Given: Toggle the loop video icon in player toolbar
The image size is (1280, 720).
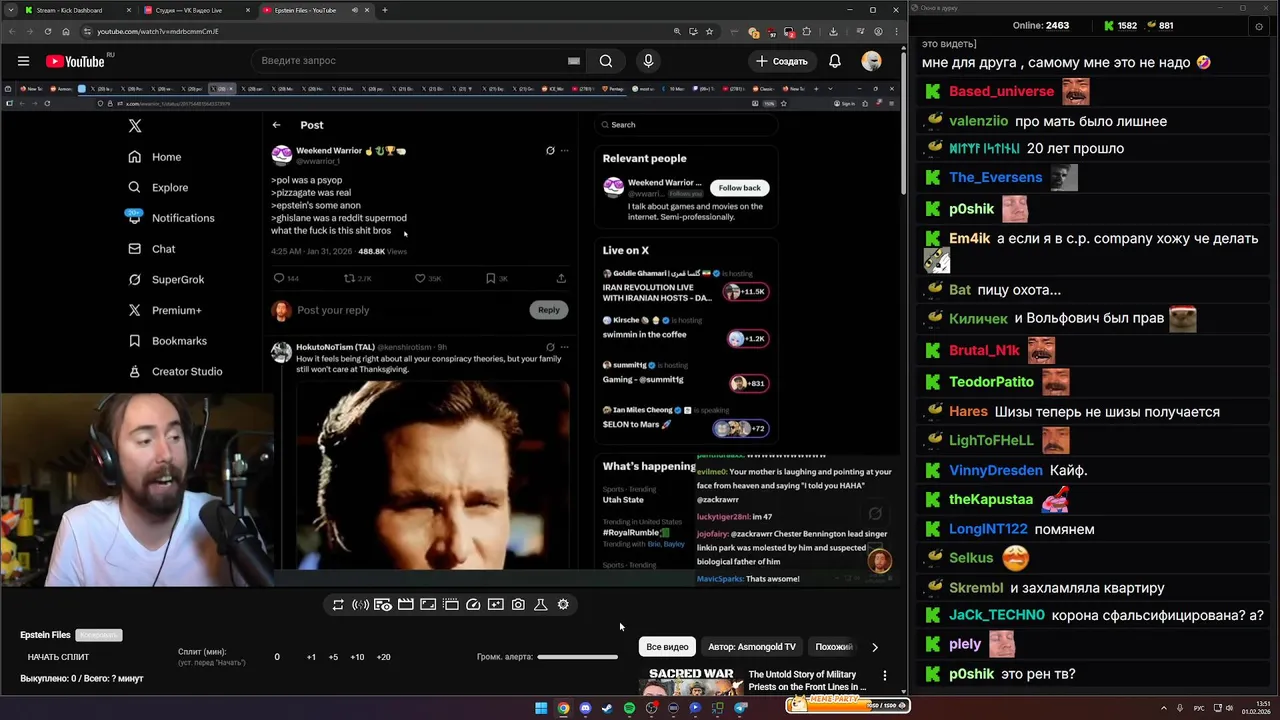Looking at the screenshot, I should (338, 605).
